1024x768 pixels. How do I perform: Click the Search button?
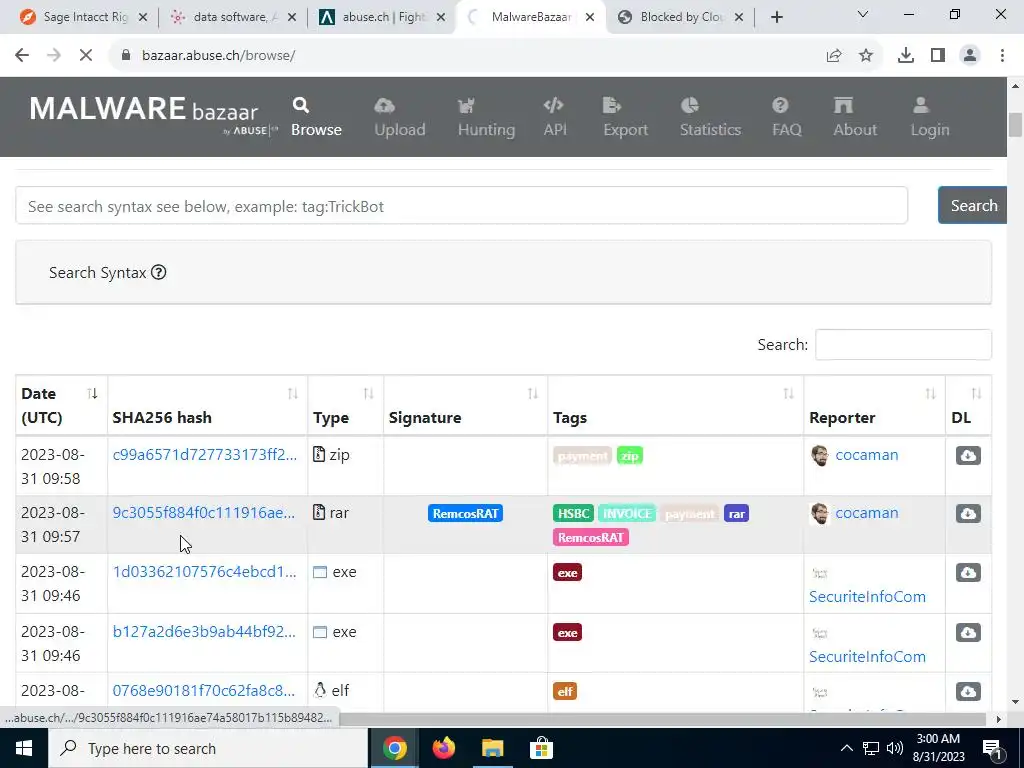click(973, 206)
